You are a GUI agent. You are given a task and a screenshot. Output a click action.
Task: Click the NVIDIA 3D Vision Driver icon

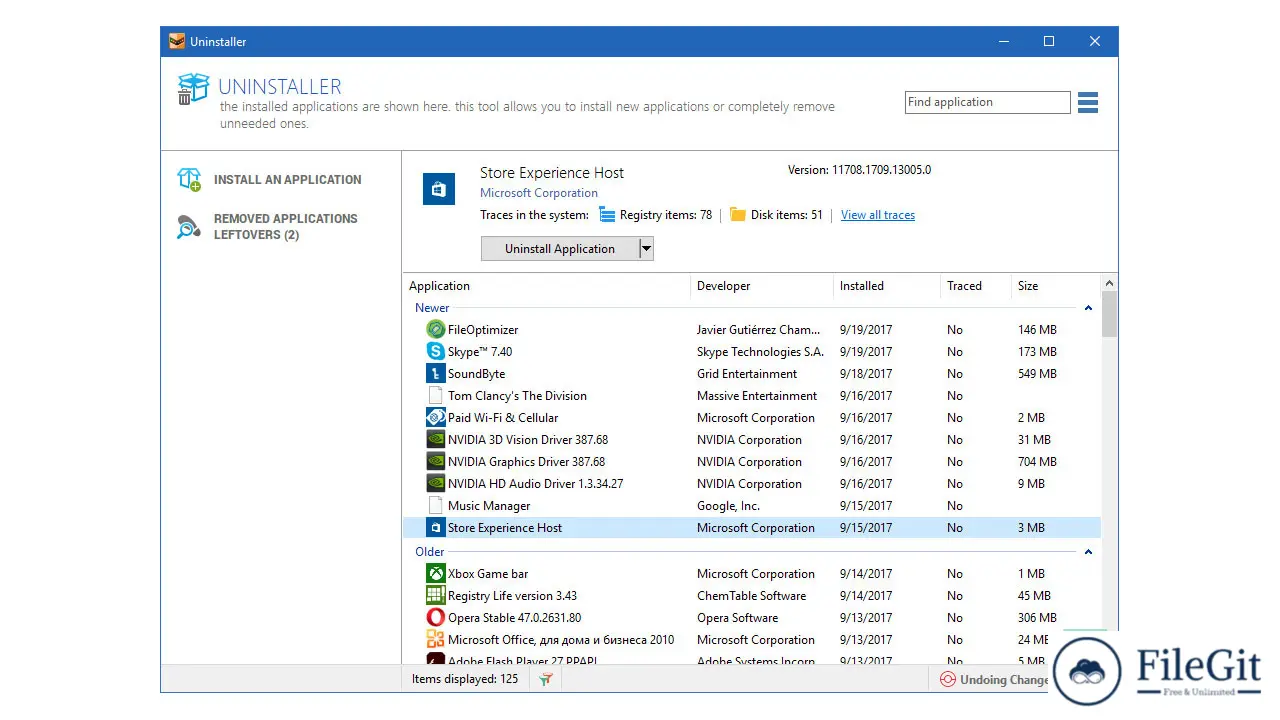pos(435,440)
